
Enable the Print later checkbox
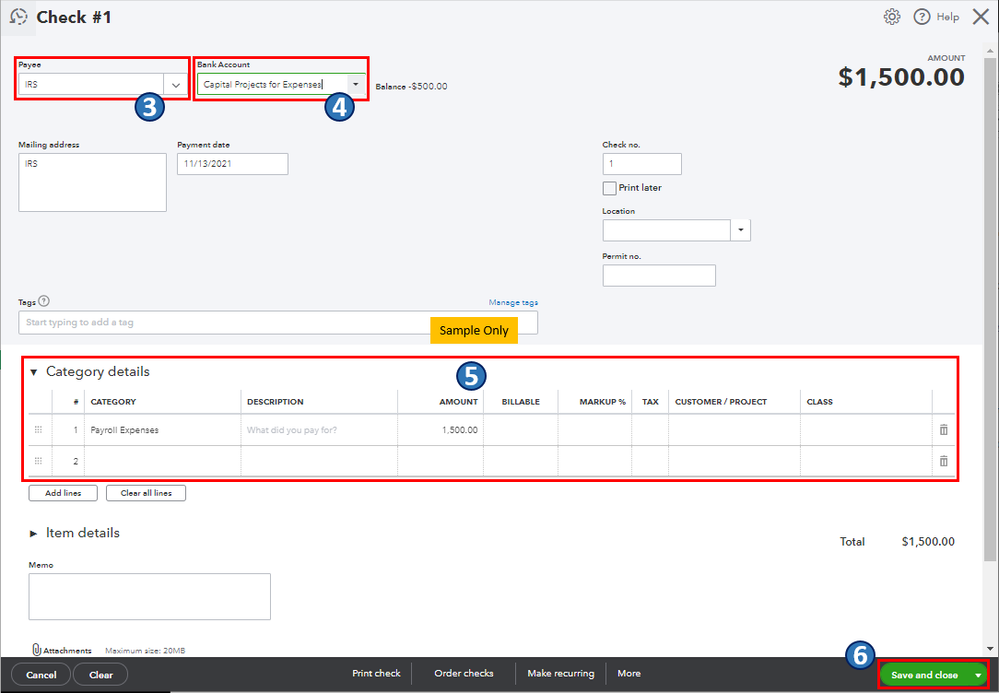pyautogui.click(x=609, y=188)
